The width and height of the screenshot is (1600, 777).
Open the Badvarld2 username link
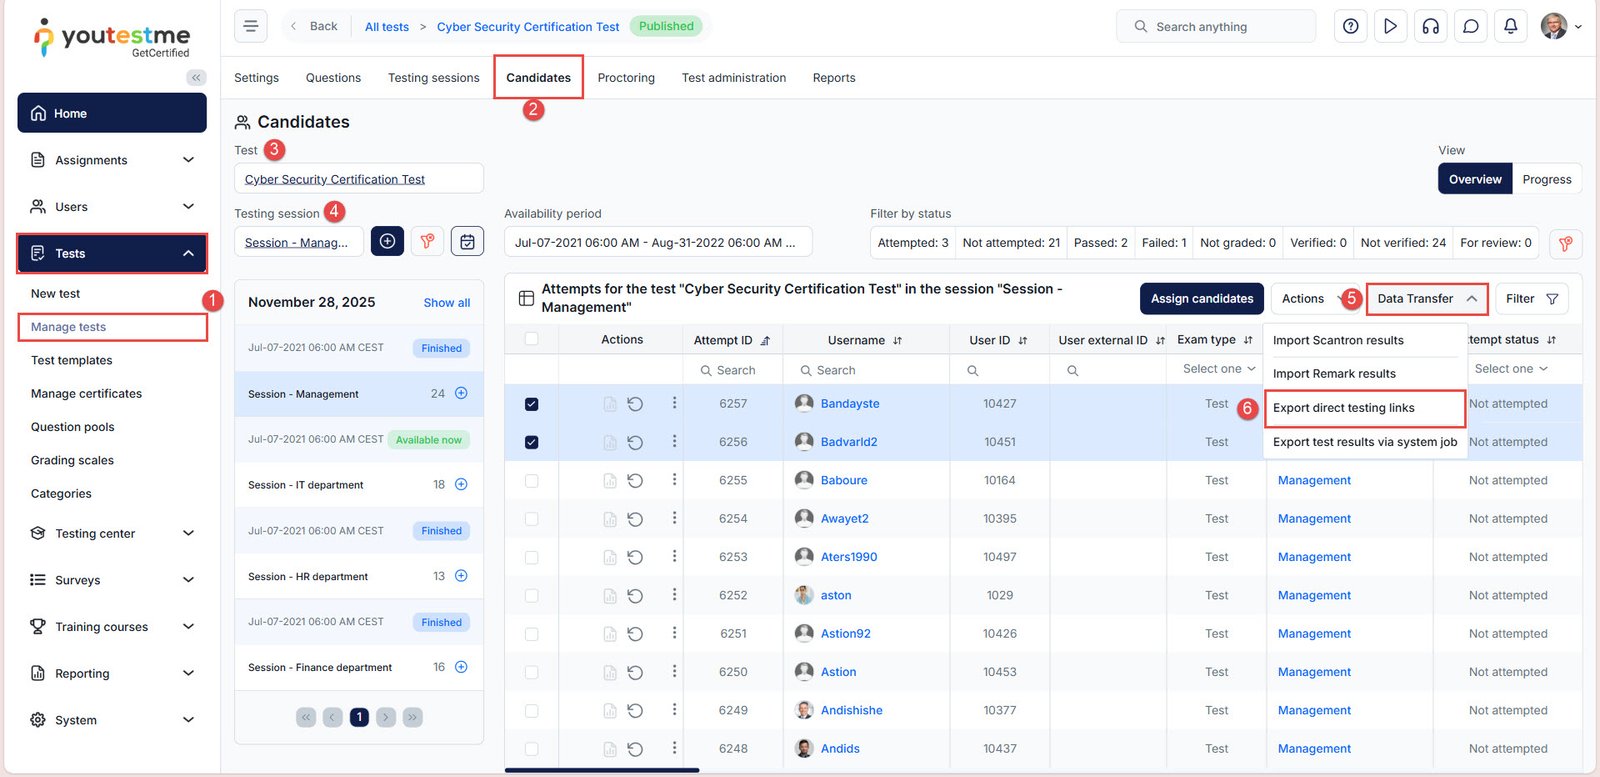pos(848,442)
